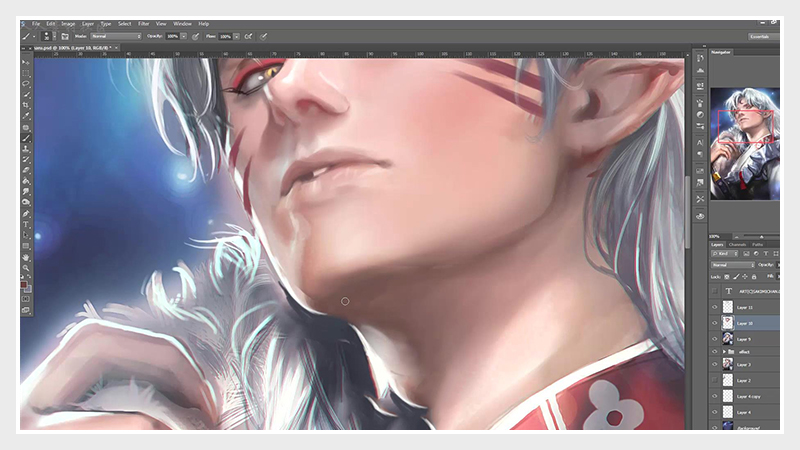Open the Brush panel from options bar
Viewport: 800px width, 450px height.
(x=65, y=36)
